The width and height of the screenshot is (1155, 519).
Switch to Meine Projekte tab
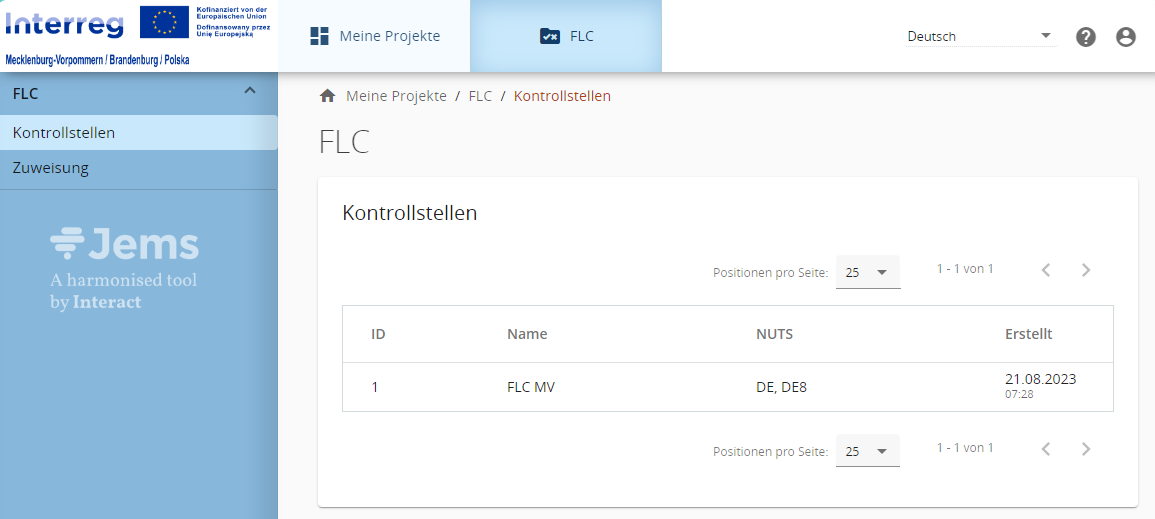375,36
